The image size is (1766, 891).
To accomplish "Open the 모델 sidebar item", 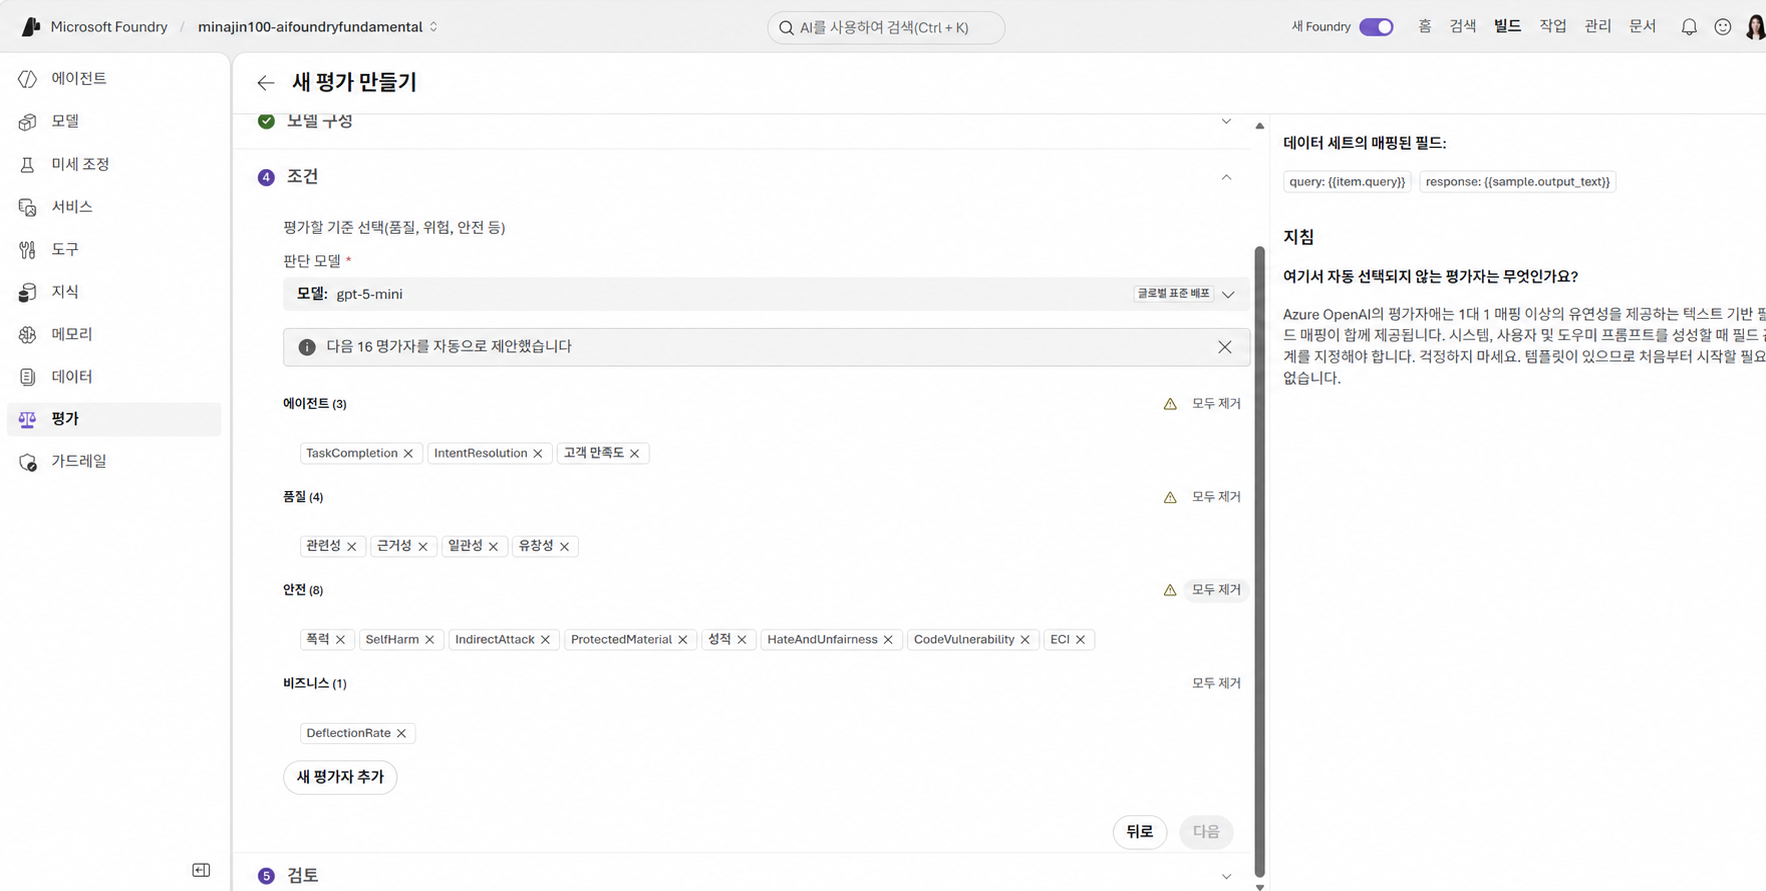I will pyautogui.click(x=114, y=121).
